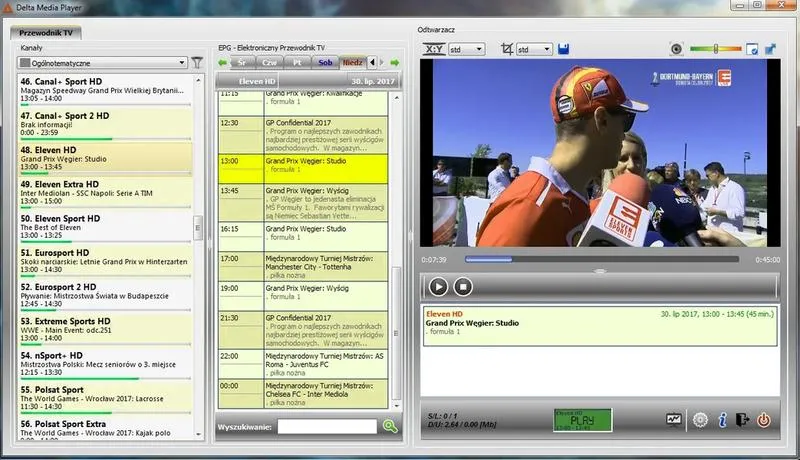Open the statistics monitor icon
The height and width of the screenshot is (460, 800).
[674, 420]
